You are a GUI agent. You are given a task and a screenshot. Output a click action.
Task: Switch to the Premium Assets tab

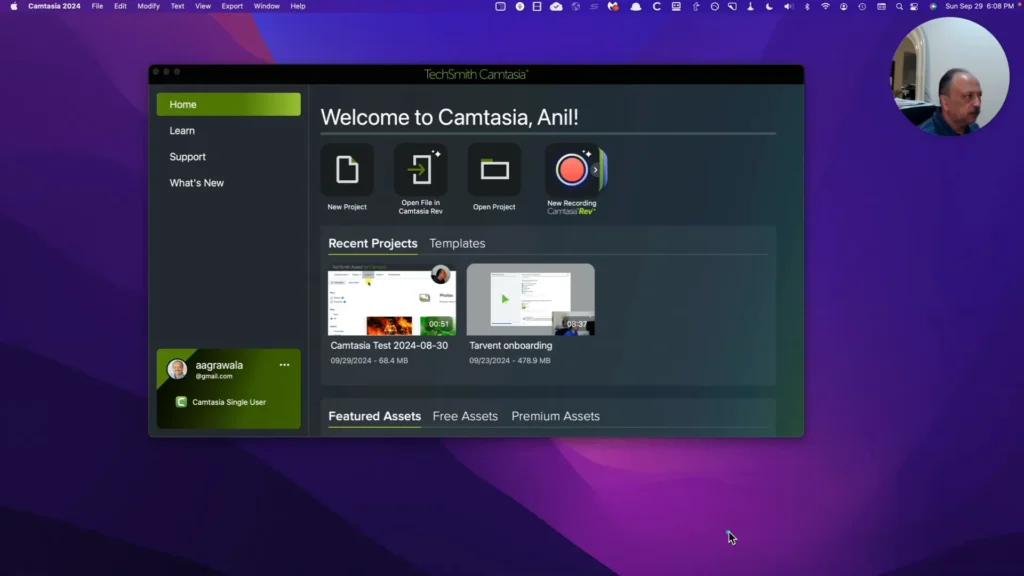point(555,416)
